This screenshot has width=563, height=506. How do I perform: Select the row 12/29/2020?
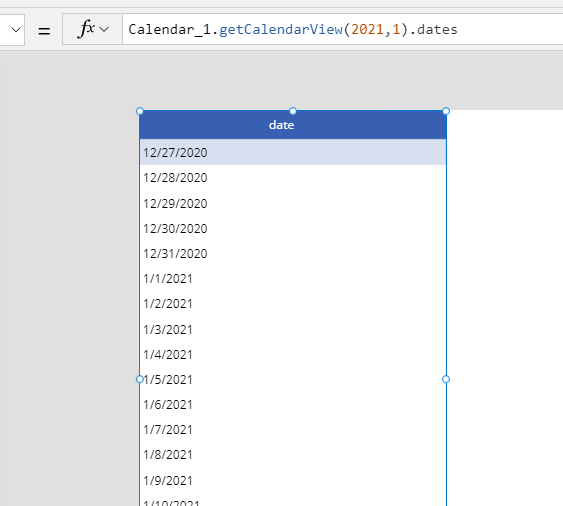tap(293, 204)
